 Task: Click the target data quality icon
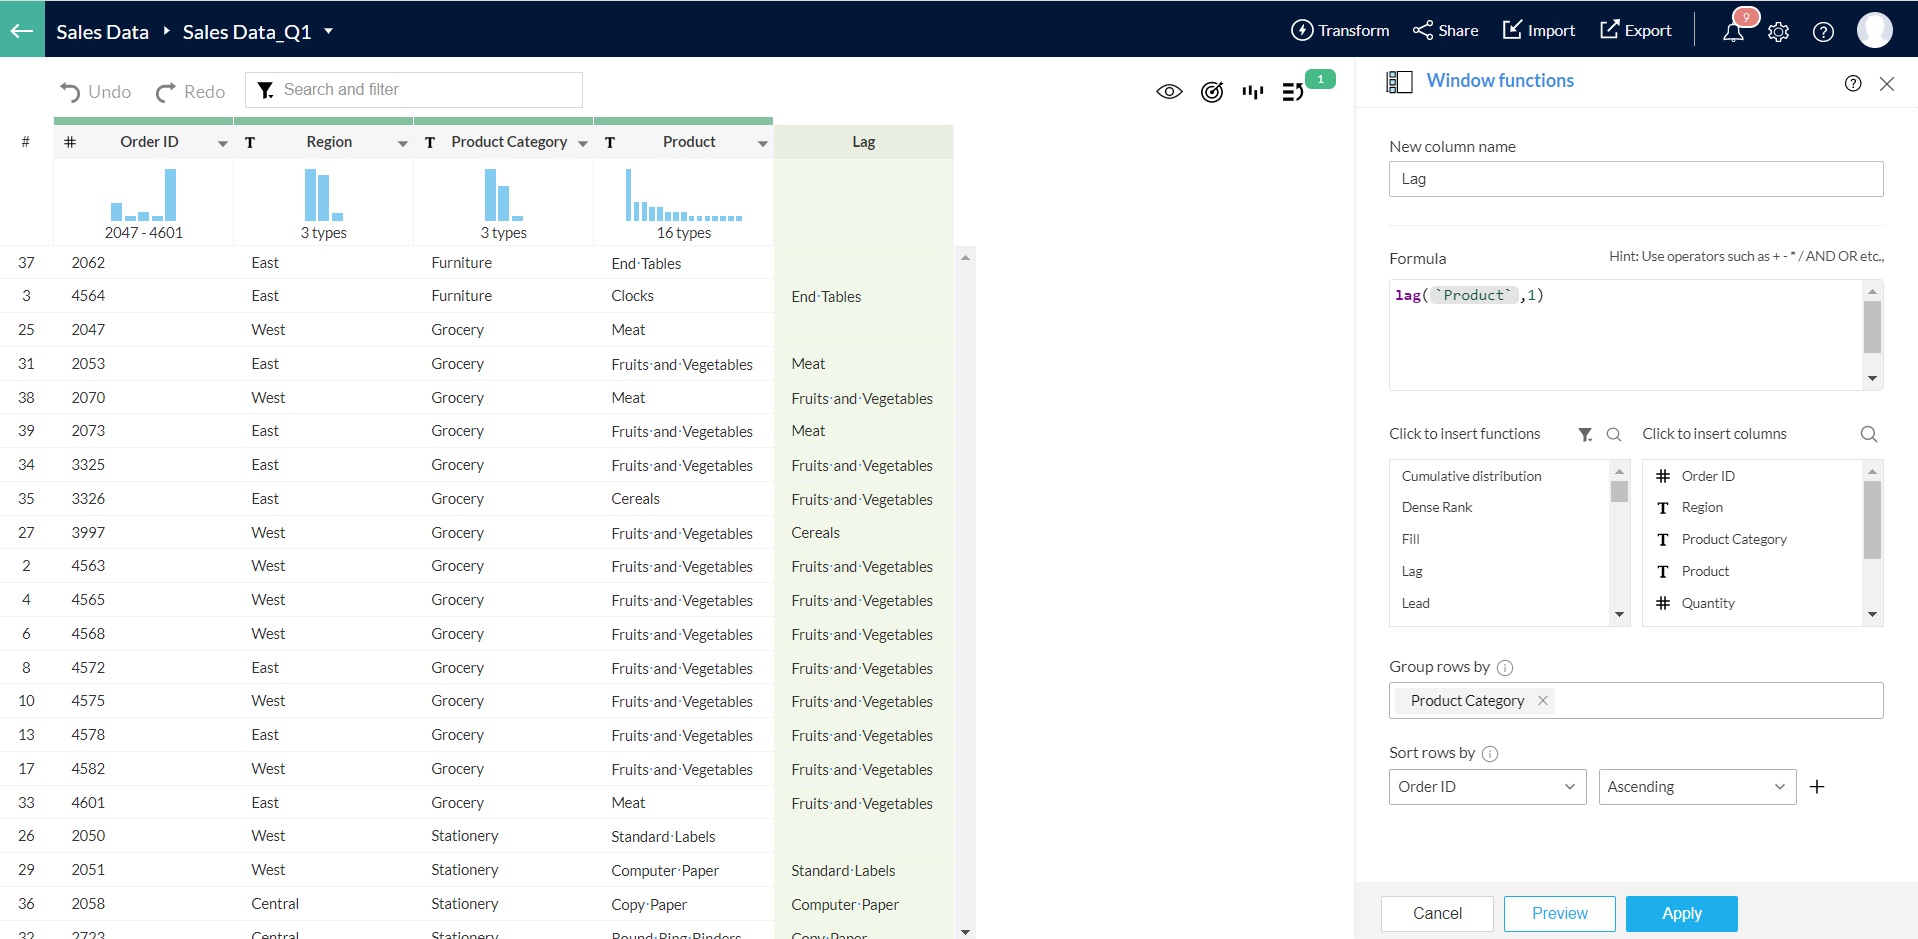[x=1211, y=92]
